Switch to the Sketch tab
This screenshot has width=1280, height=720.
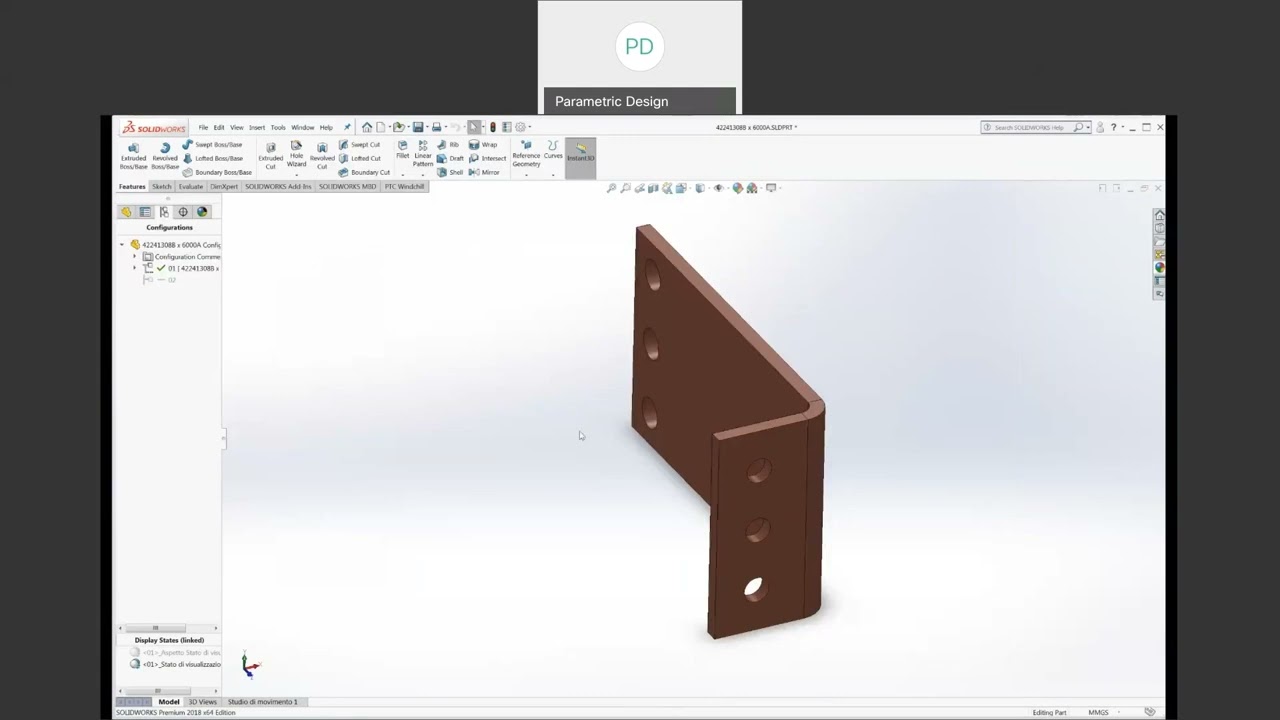pos(161,186)
